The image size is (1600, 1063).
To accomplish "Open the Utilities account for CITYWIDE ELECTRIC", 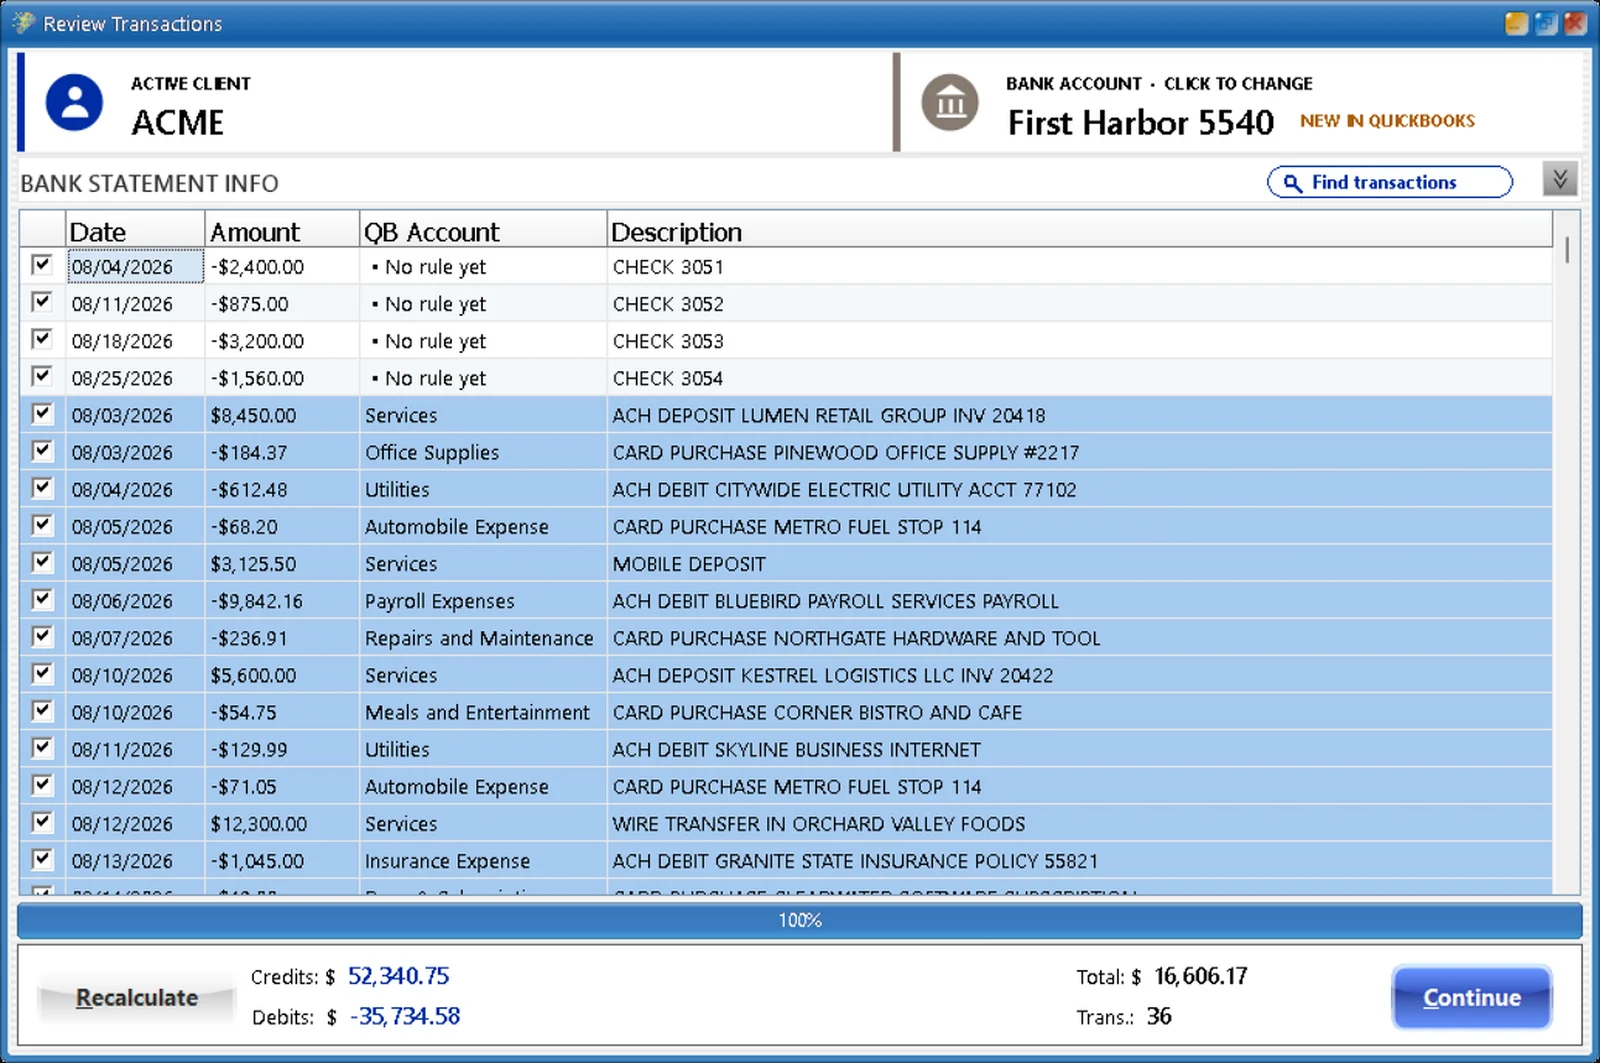I will pos(483,490).
